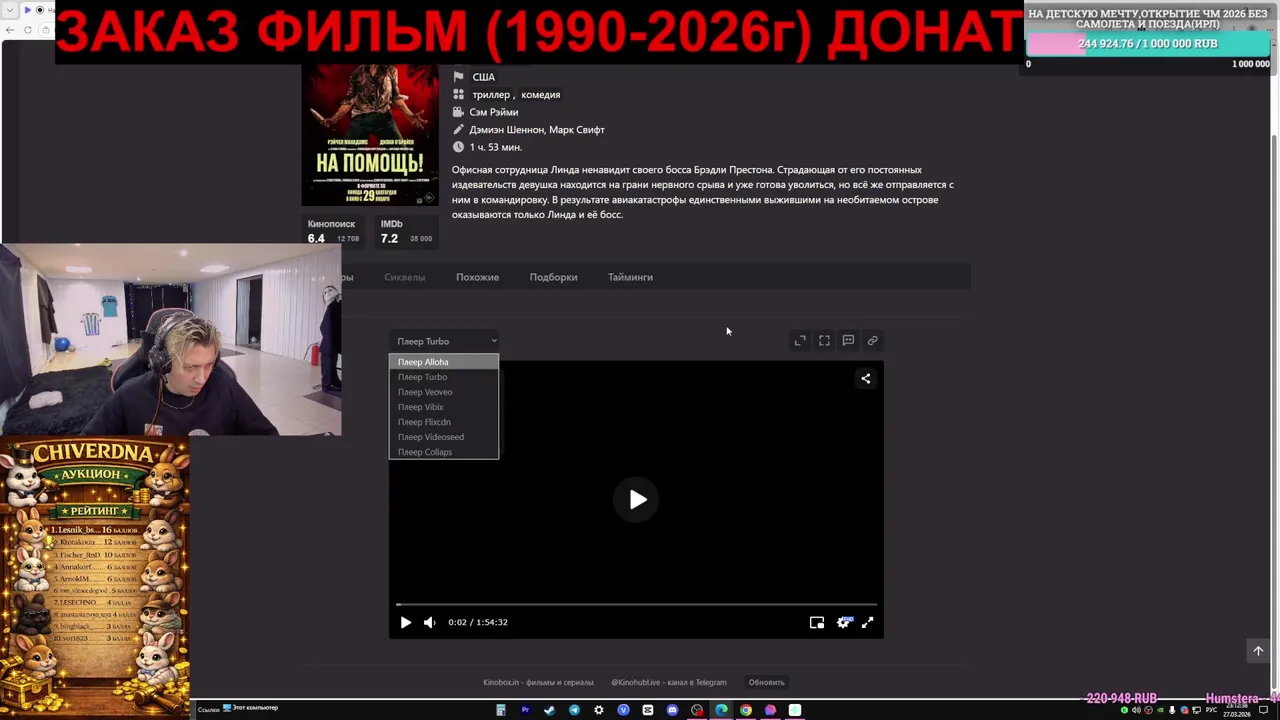
Task: Click the Кинопоиск 6.4 rating badge
Action: (334, 232)
